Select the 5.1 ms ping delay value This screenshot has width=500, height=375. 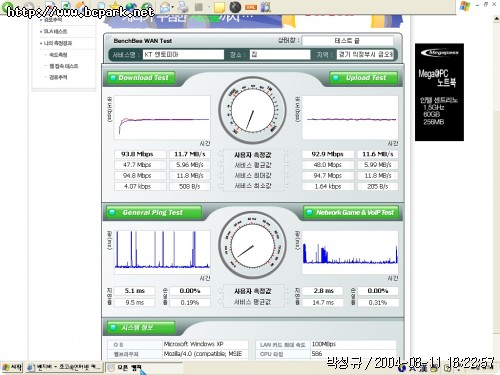pos(135,291)
